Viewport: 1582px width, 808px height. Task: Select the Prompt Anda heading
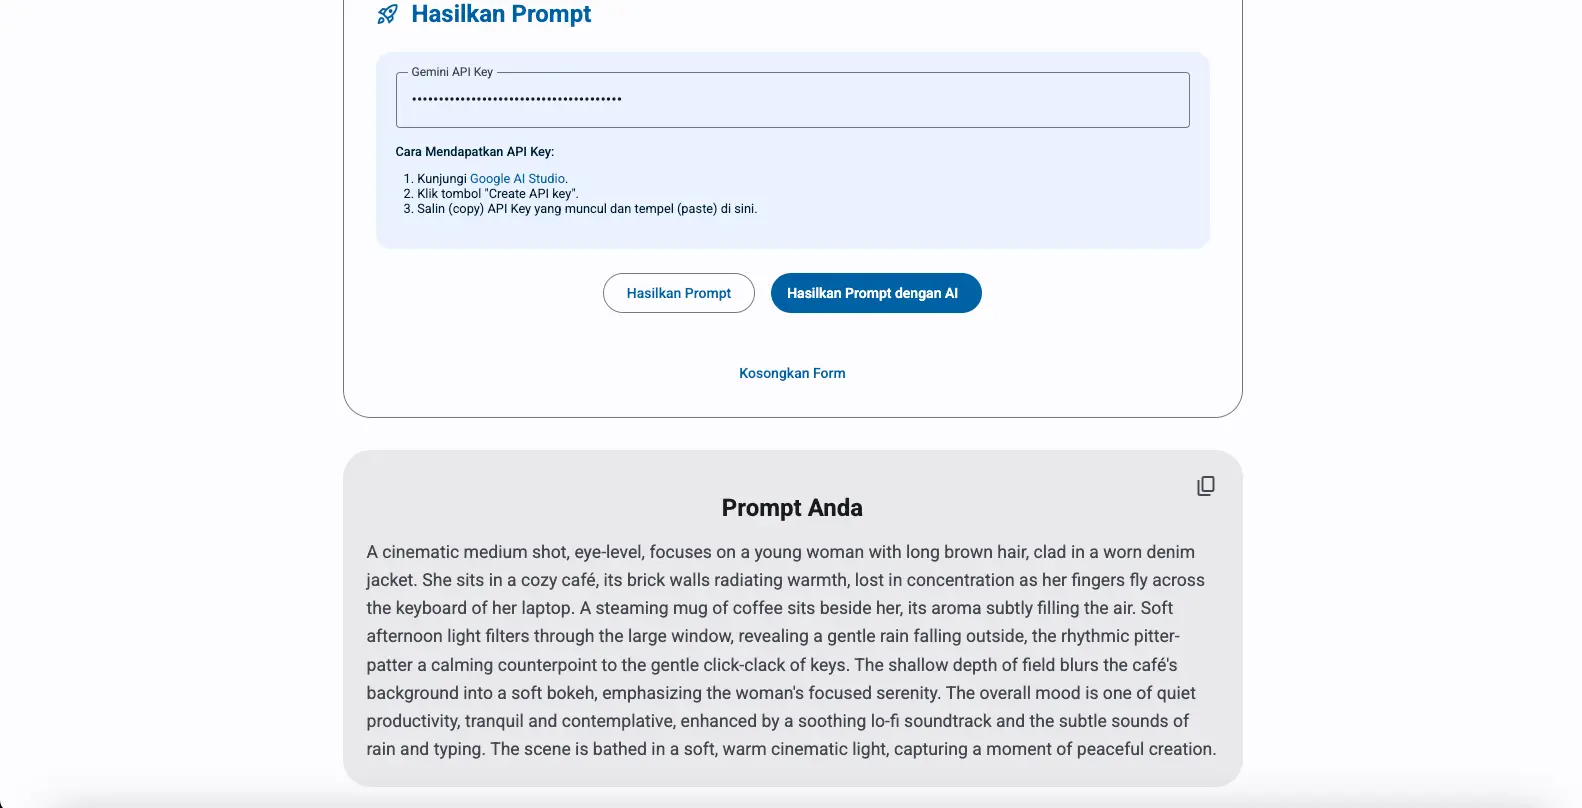(792, 508)
